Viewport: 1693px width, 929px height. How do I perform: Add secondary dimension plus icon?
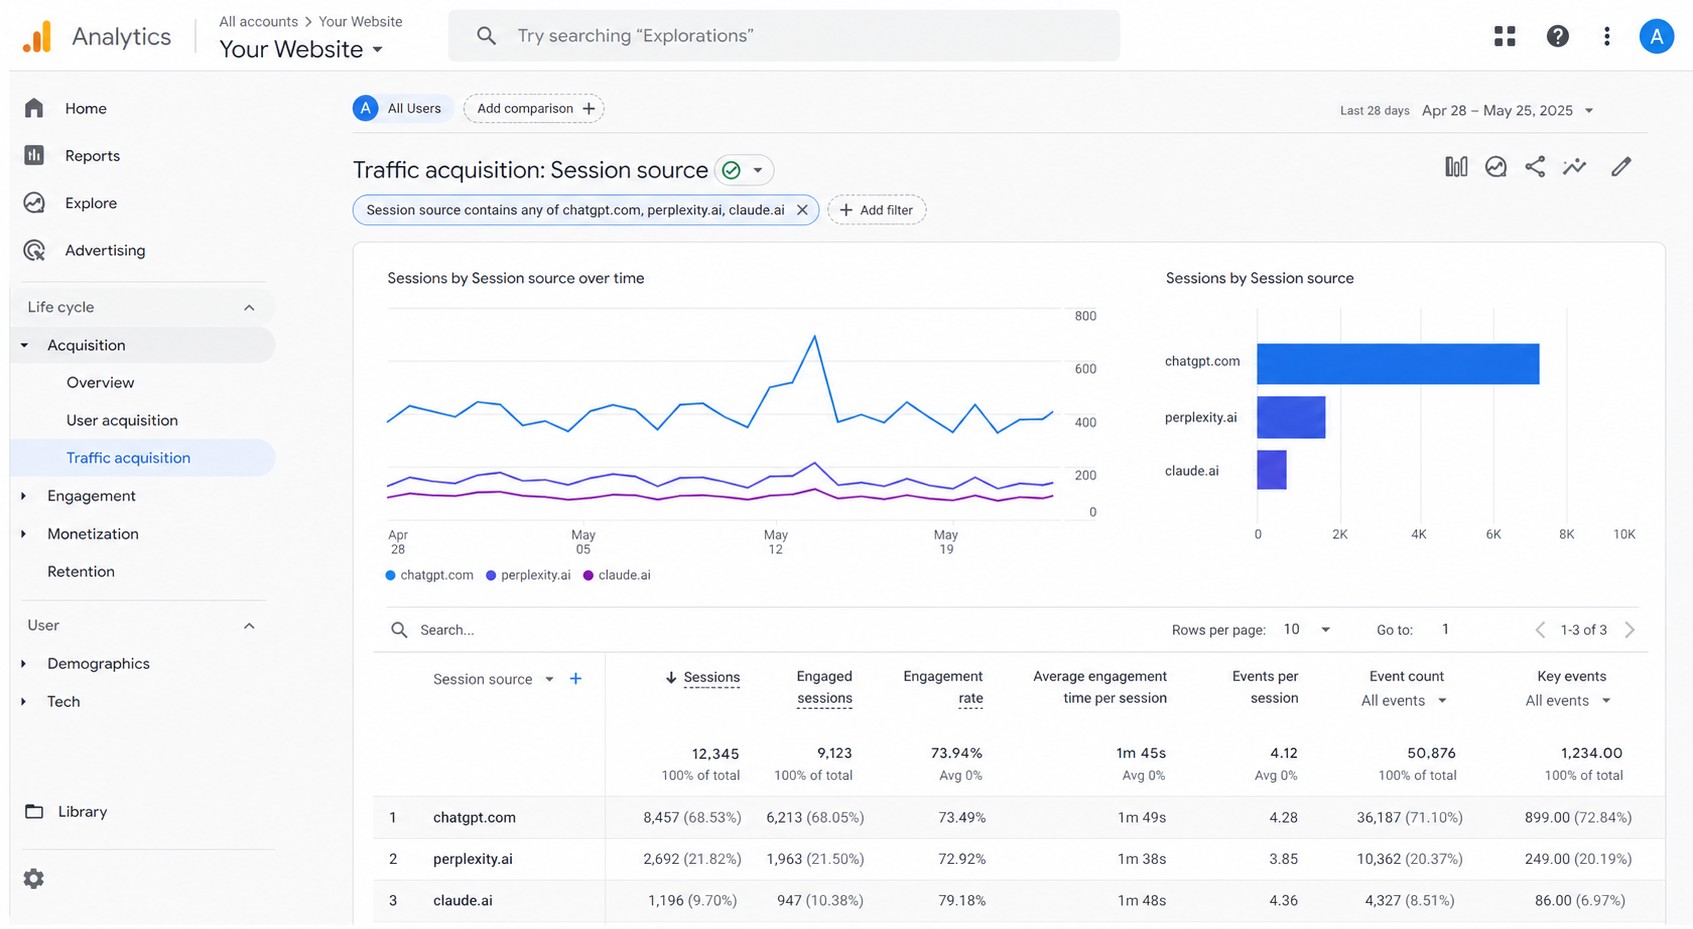click(576, 679)
